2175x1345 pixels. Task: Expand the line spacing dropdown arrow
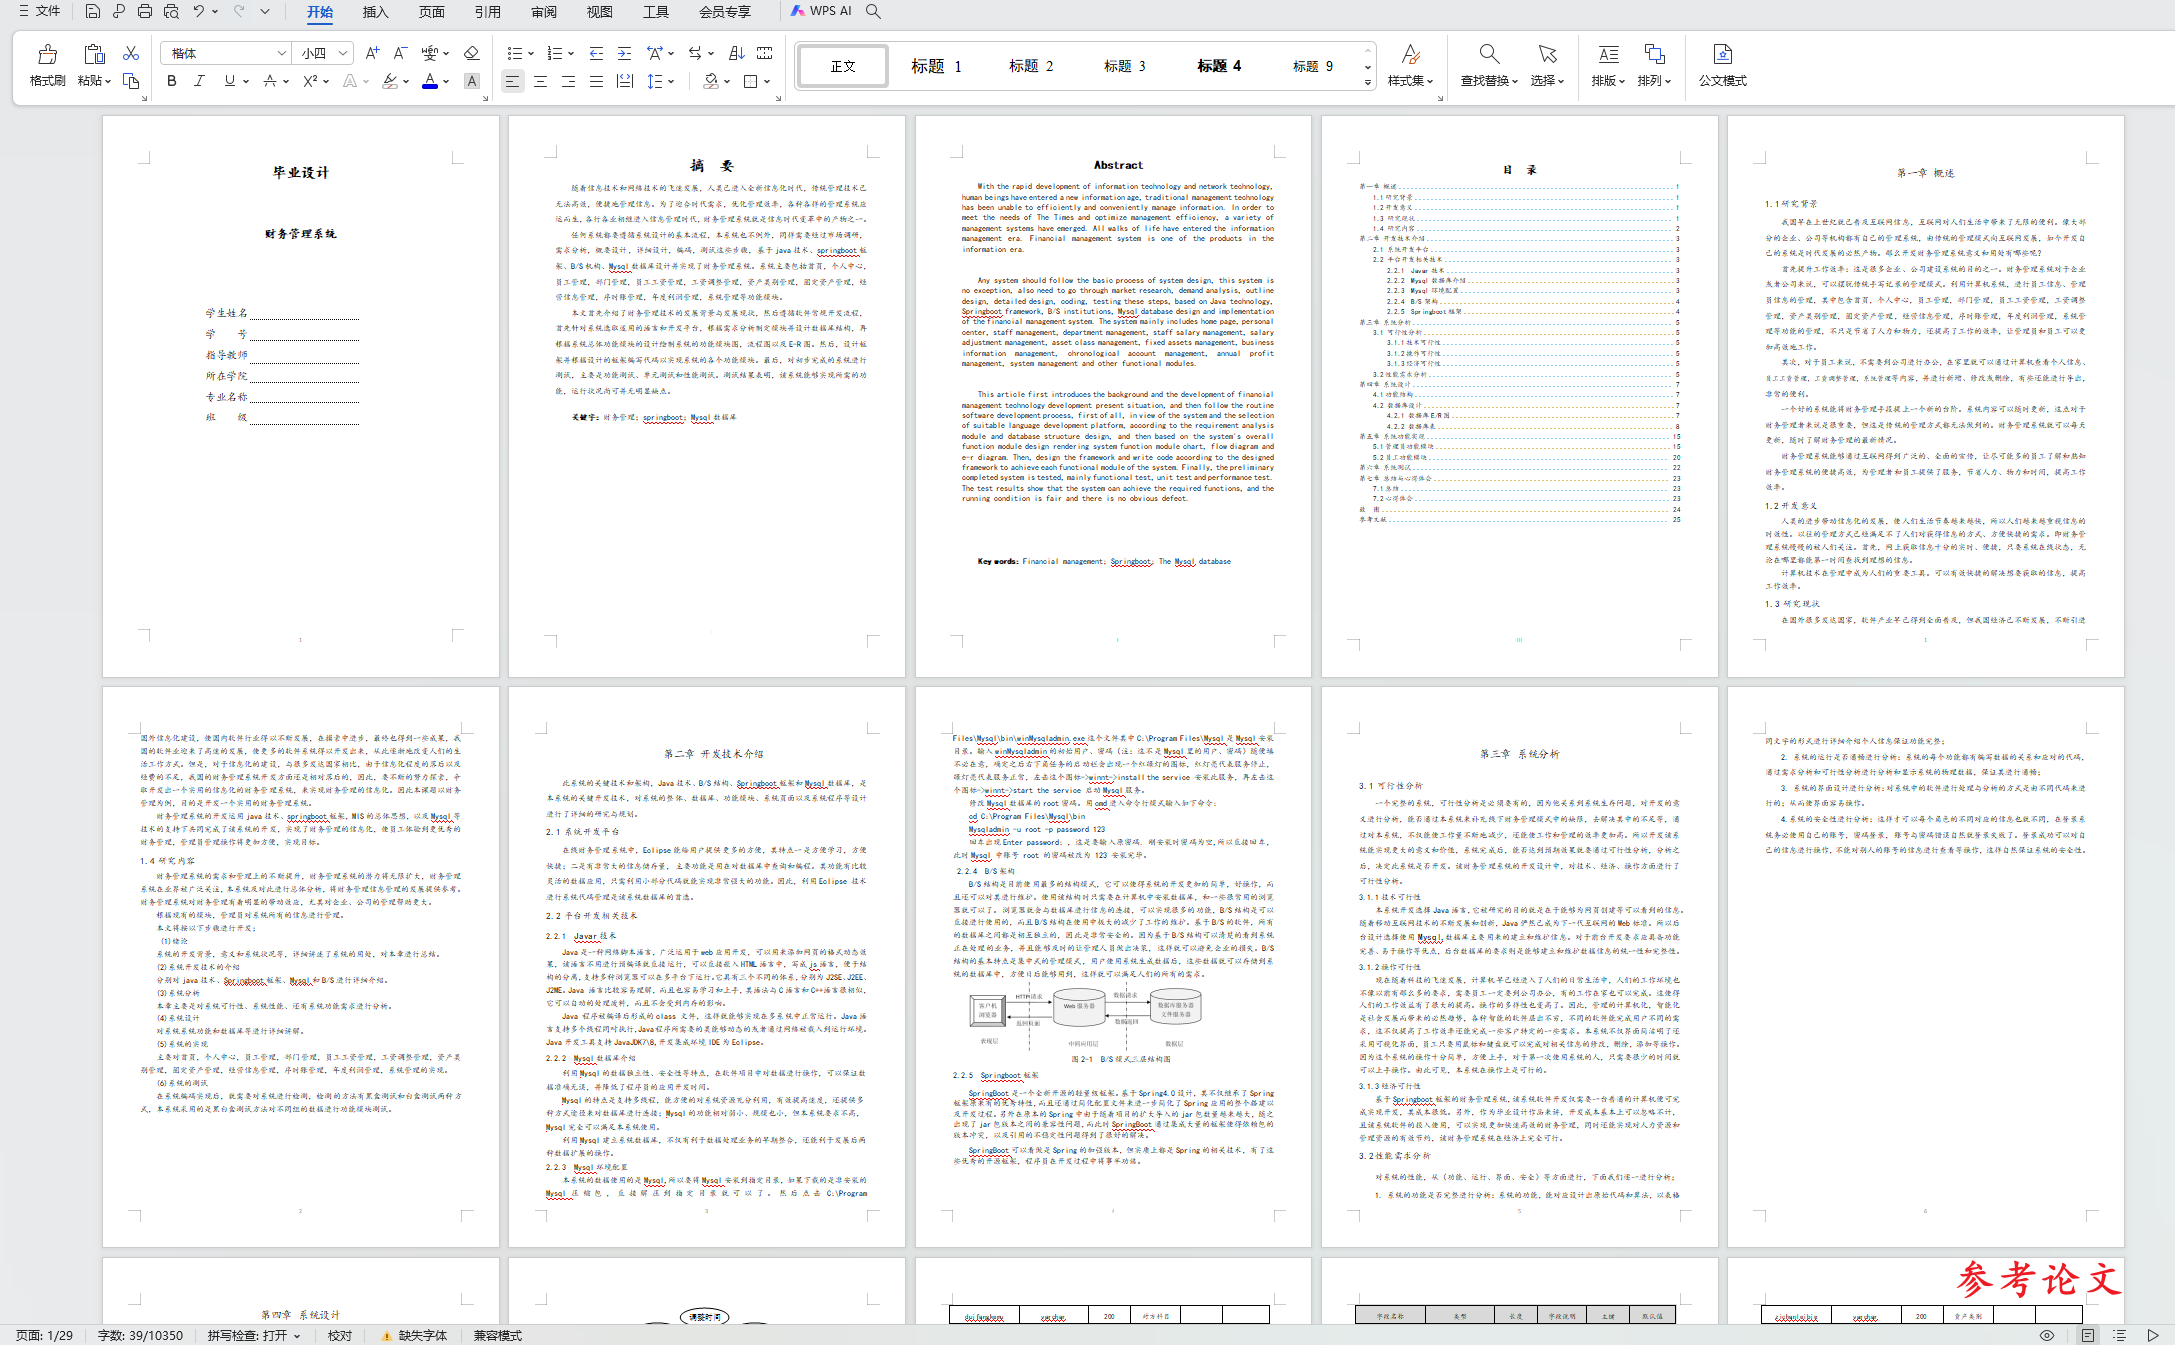pos(671,81)
